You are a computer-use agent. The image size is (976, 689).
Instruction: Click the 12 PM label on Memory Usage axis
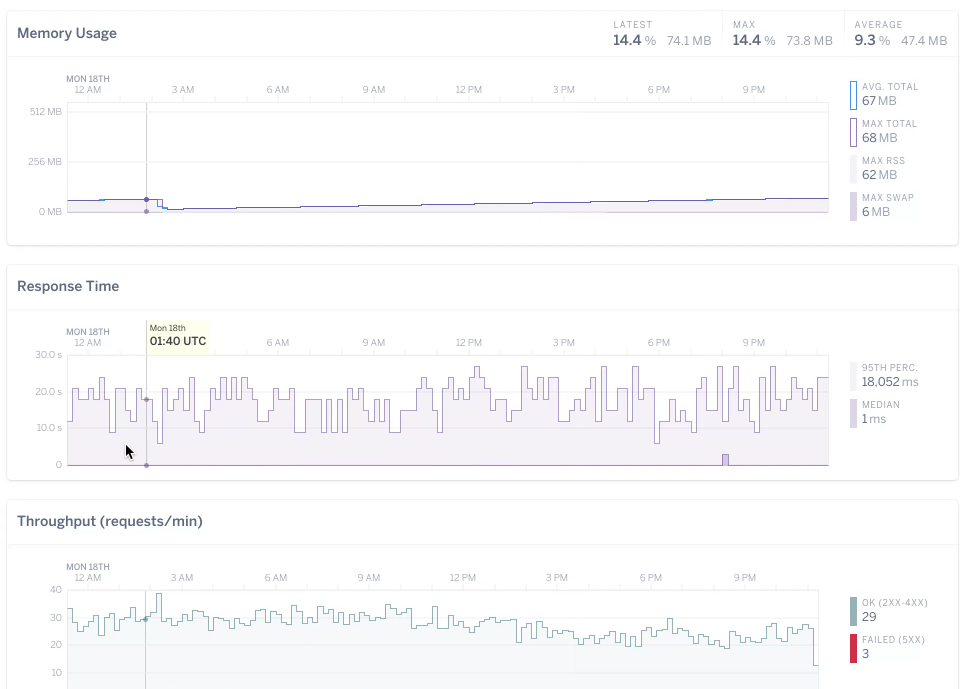point(468,90)
